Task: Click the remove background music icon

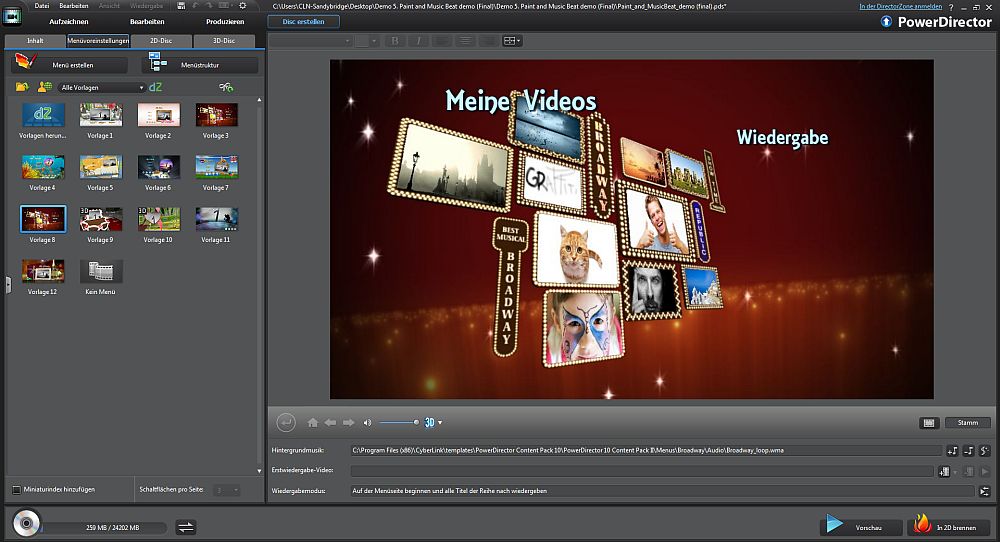Action: [x=968, y=451]
